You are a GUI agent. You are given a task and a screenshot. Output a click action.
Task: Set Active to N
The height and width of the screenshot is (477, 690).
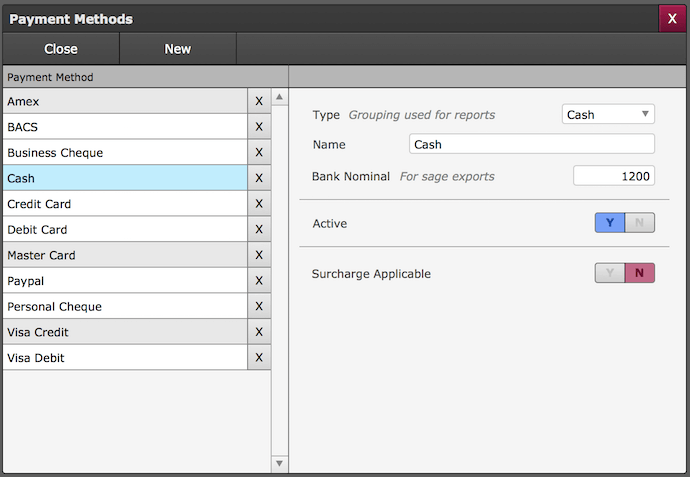pos(640,223)
